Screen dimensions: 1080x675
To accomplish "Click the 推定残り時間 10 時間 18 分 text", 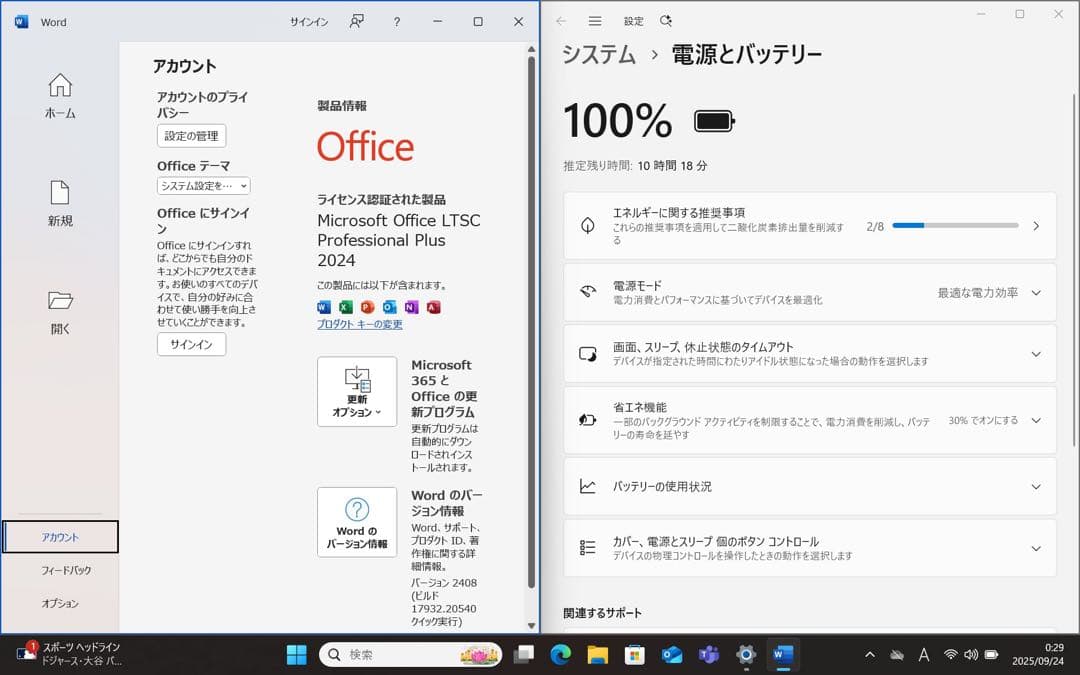I will [x=635, y=166].
